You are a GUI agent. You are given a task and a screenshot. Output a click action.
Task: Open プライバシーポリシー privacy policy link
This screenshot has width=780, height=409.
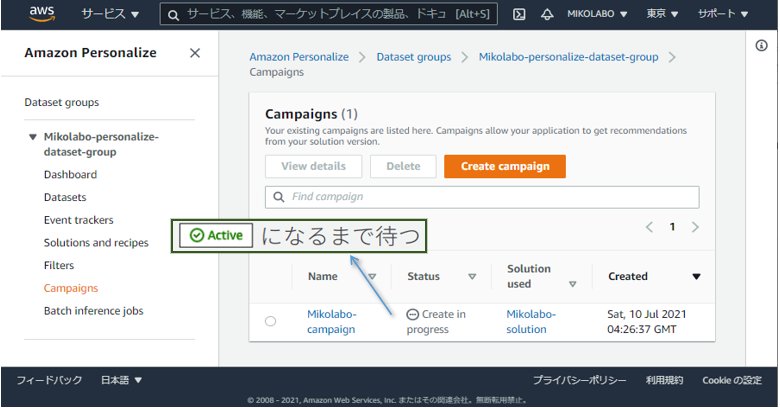tap(580, 381)
